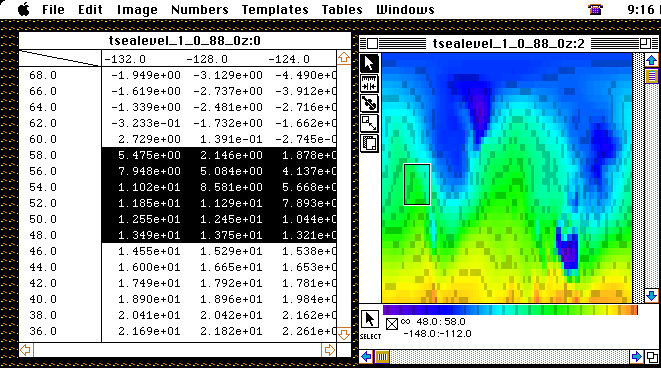Click column header -124.0
This screenshot has height=368, width=661.
pos(289,59)
